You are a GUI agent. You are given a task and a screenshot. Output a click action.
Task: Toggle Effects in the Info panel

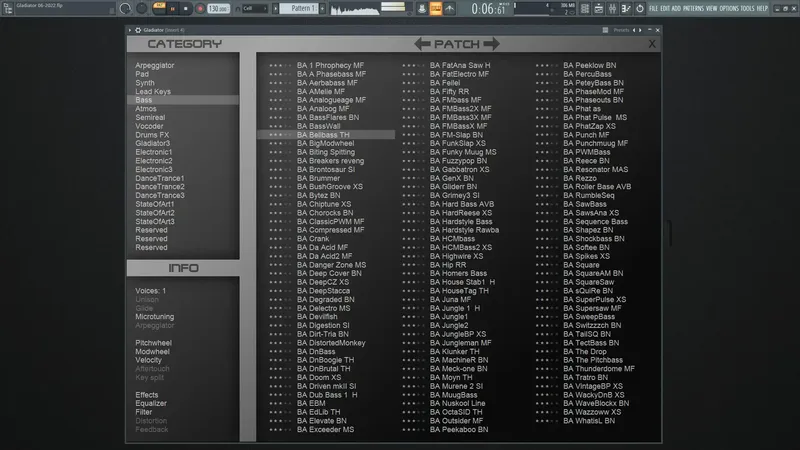146,395
